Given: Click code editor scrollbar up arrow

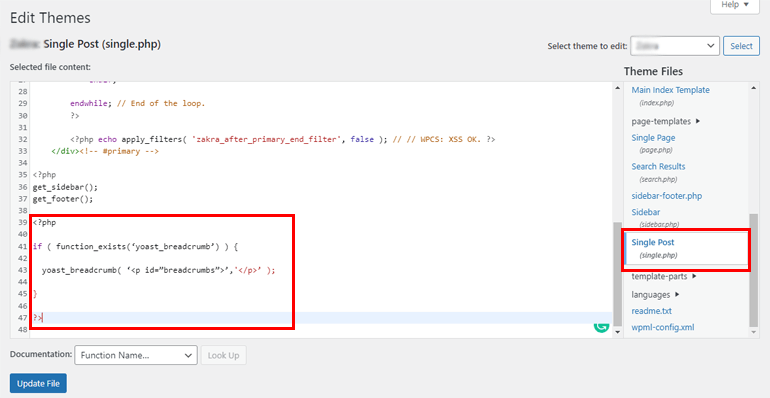Looking at the screenshot, I should [x=618, y=88].
